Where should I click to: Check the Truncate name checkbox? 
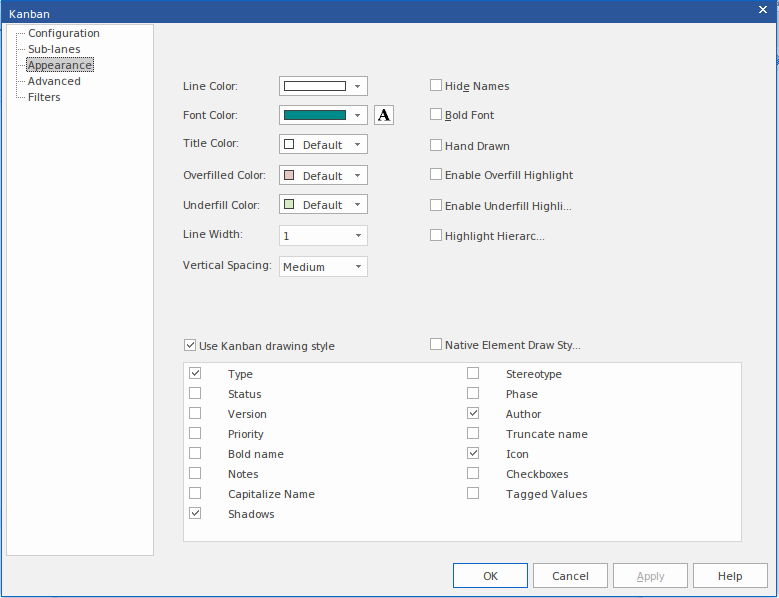[x=473, y=433]
